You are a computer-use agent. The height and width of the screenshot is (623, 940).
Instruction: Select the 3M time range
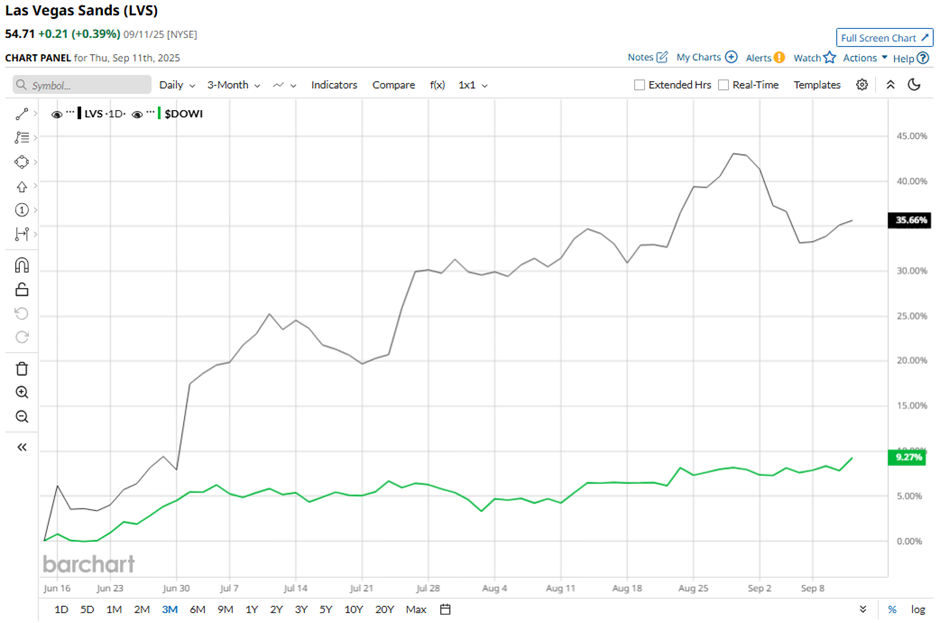tap(170, 609)
